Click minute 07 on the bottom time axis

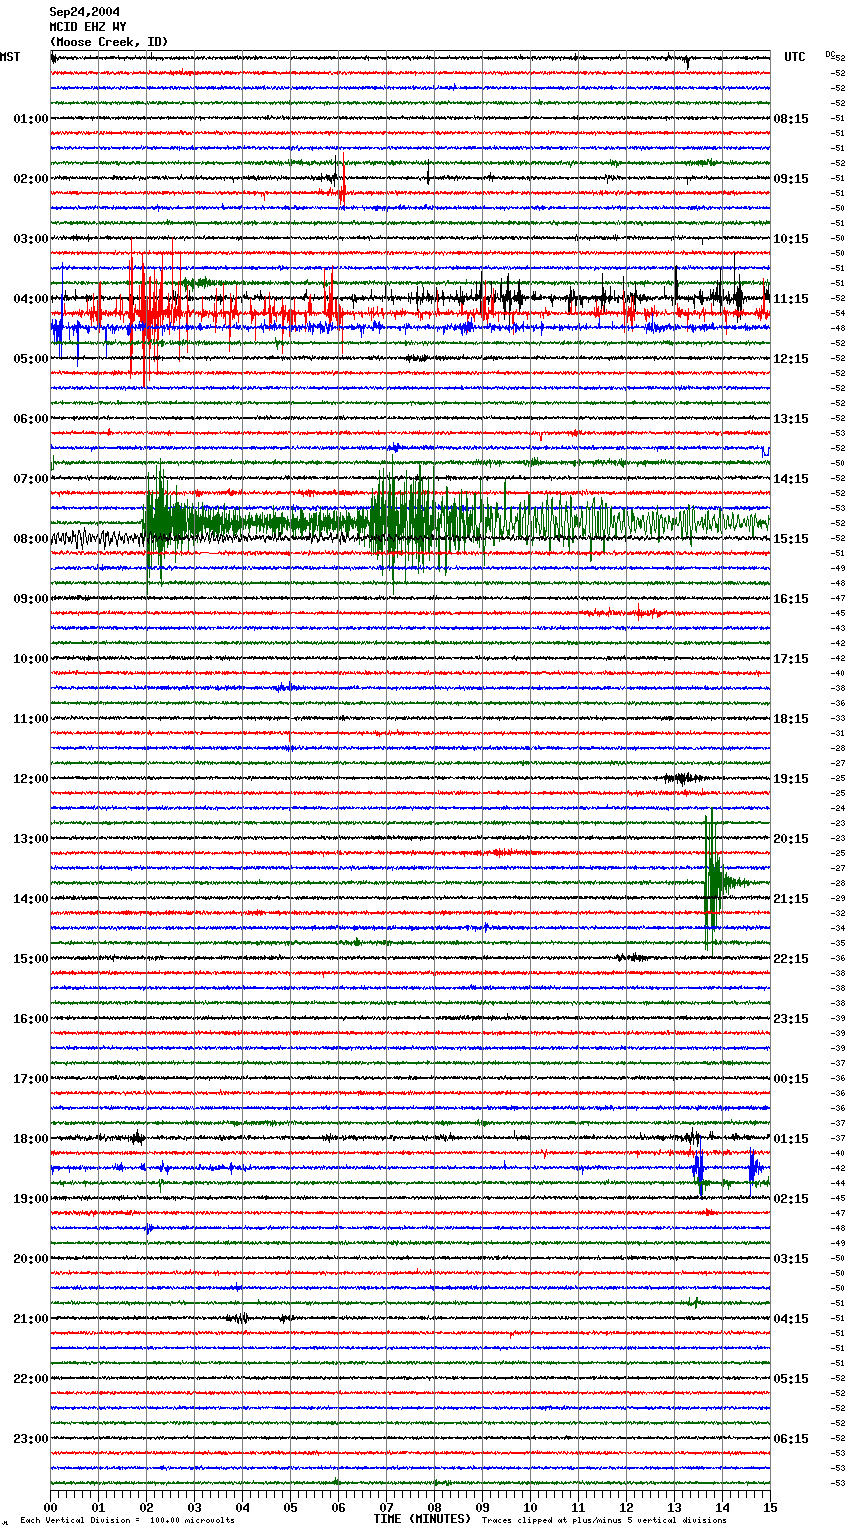point(387,1507)
